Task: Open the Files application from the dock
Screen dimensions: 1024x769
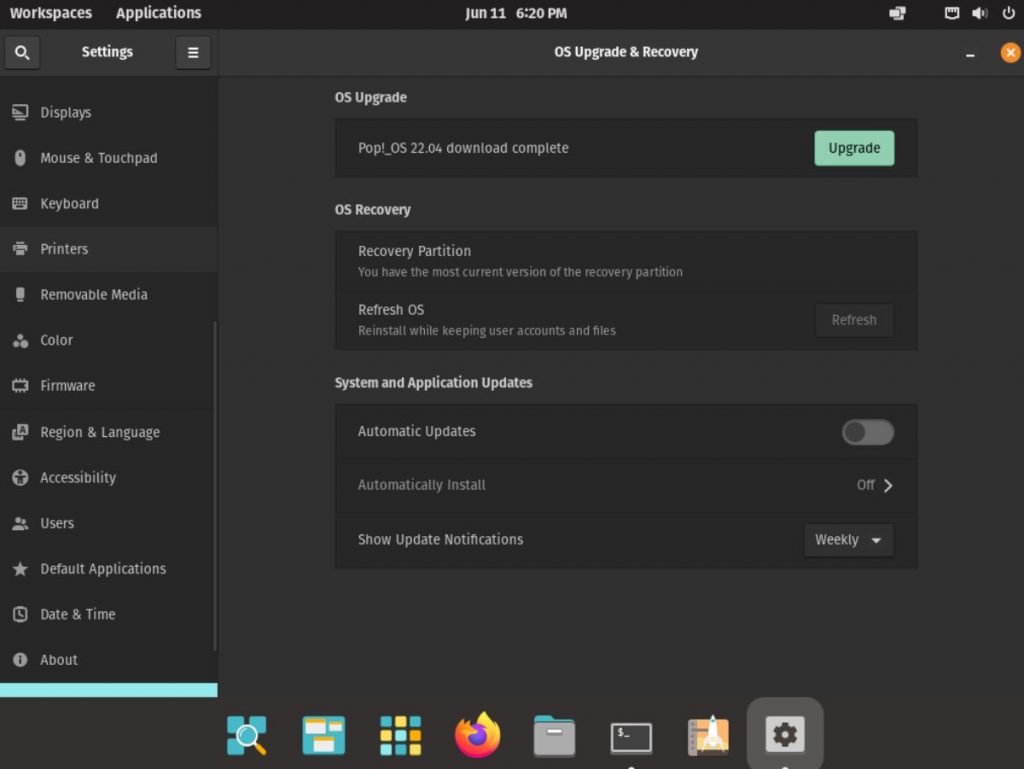Action: pos(554,735)
